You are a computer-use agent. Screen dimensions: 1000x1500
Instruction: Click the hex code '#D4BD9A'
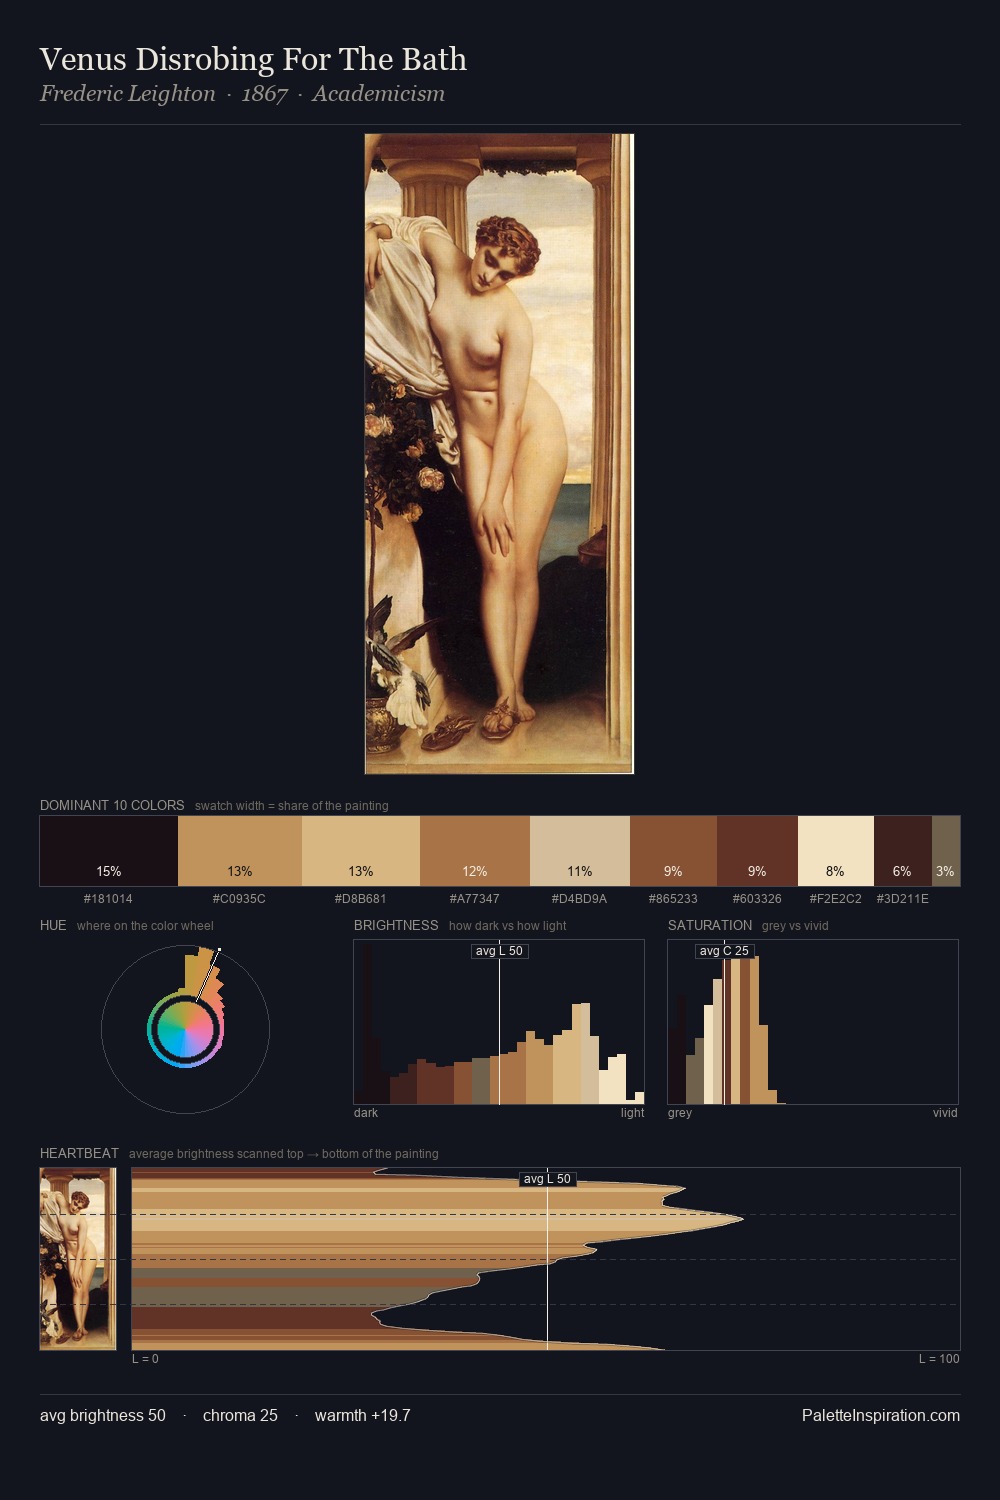[x=580, y=899]
